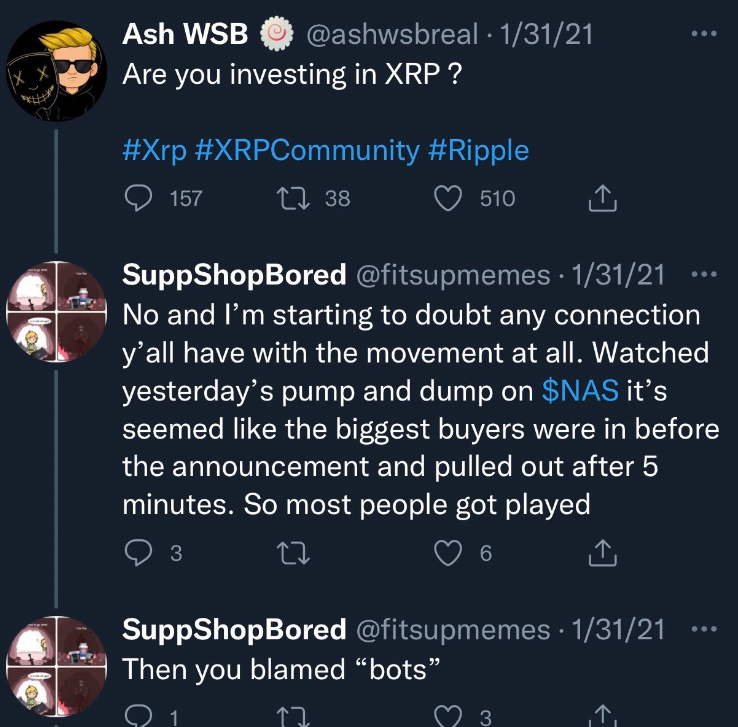Open the $NAS cashtag link
738x727 pixels.
(x=579, y=391)
